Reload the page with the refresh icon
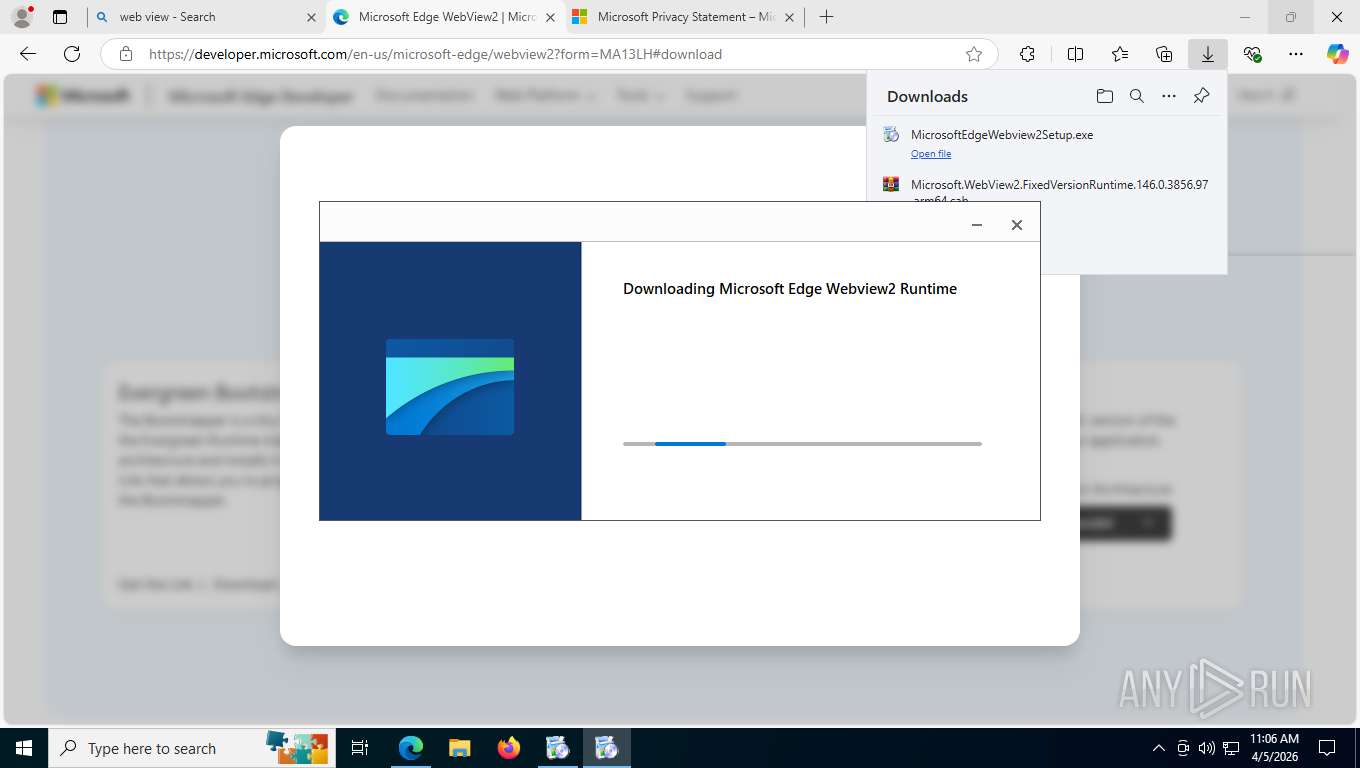Image resolution: width=1360 pixels, height=768 pixels. click(72, 54)
